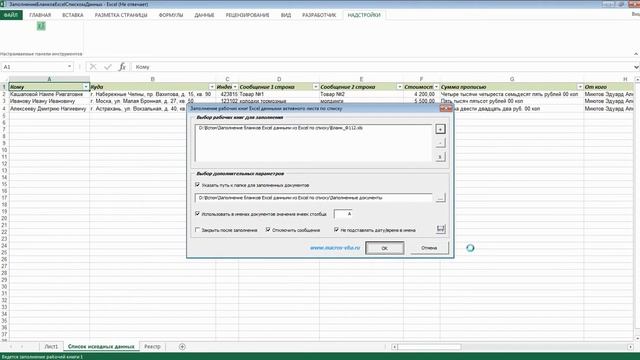Collapse the ribbon with the chevron
This screenshot has height=360, width=640.
point(636,54)
